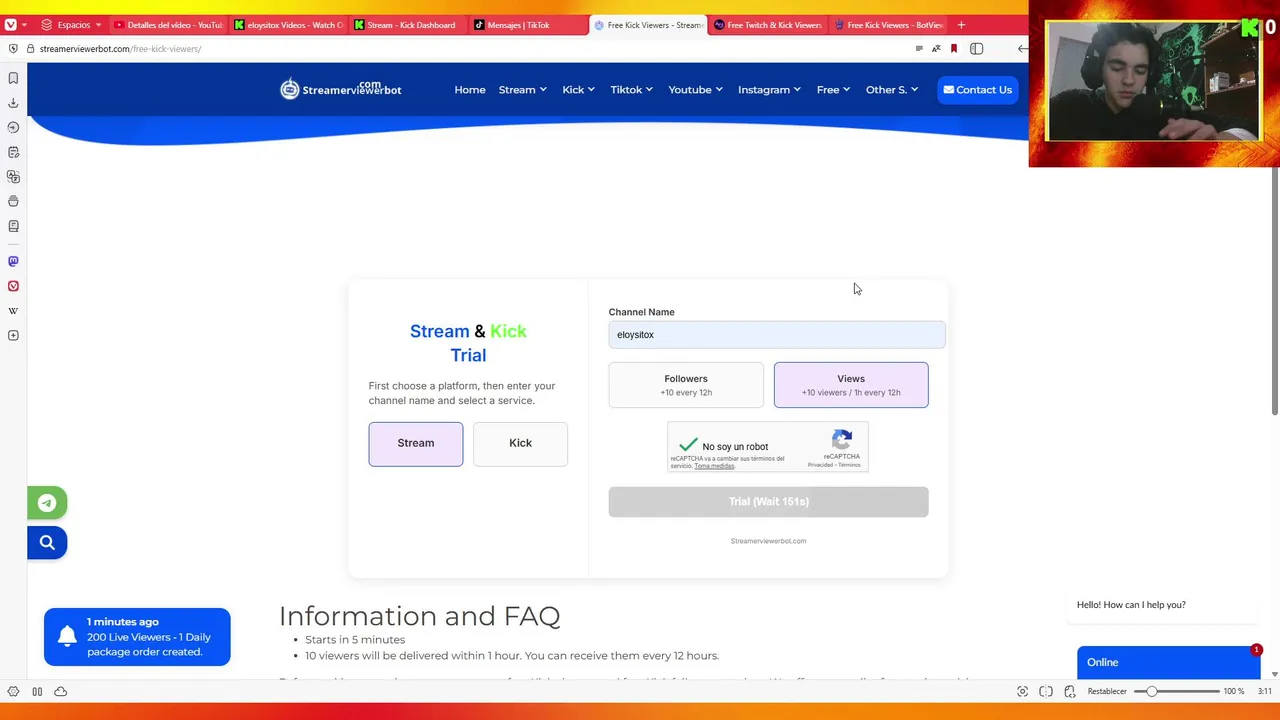
Task: Select the Kick platform option
Action: click(x=520, y=444)
